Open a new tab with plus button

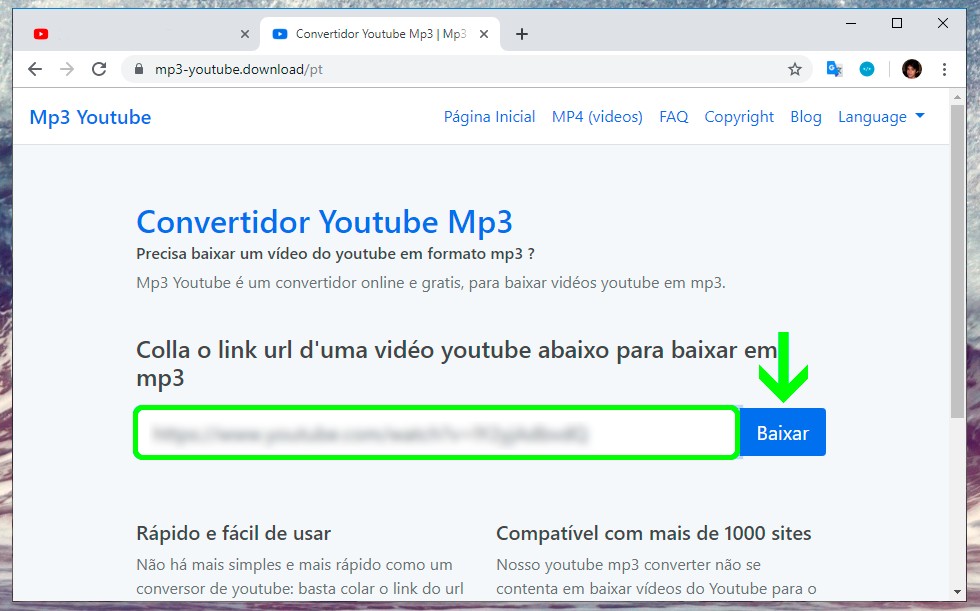click(x=521, y=34)
